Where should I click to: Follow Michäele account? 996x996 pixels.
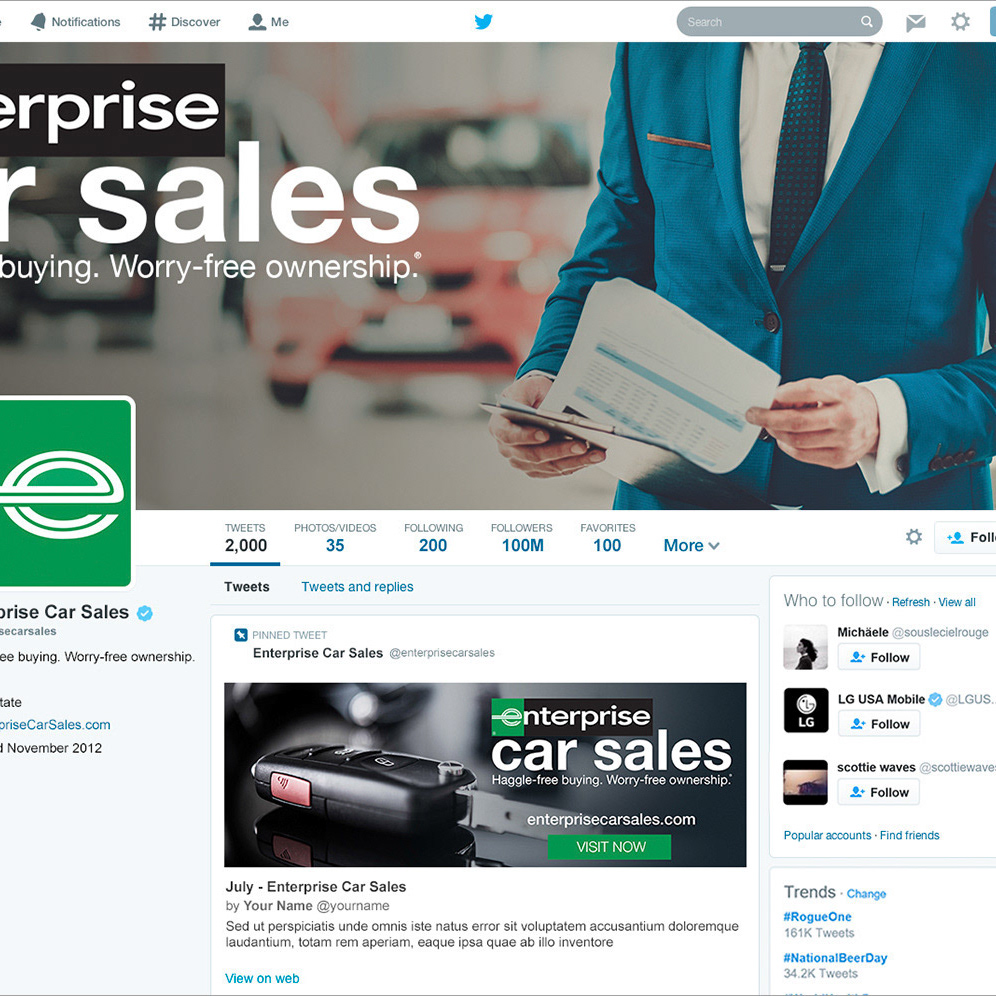pos(879,657)
